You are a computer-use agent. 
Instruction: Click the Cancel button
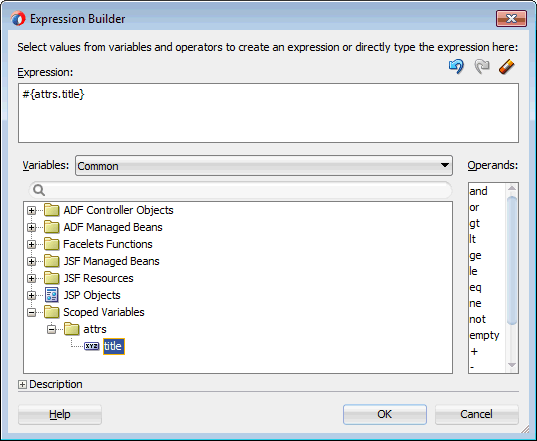coord(476,414)
